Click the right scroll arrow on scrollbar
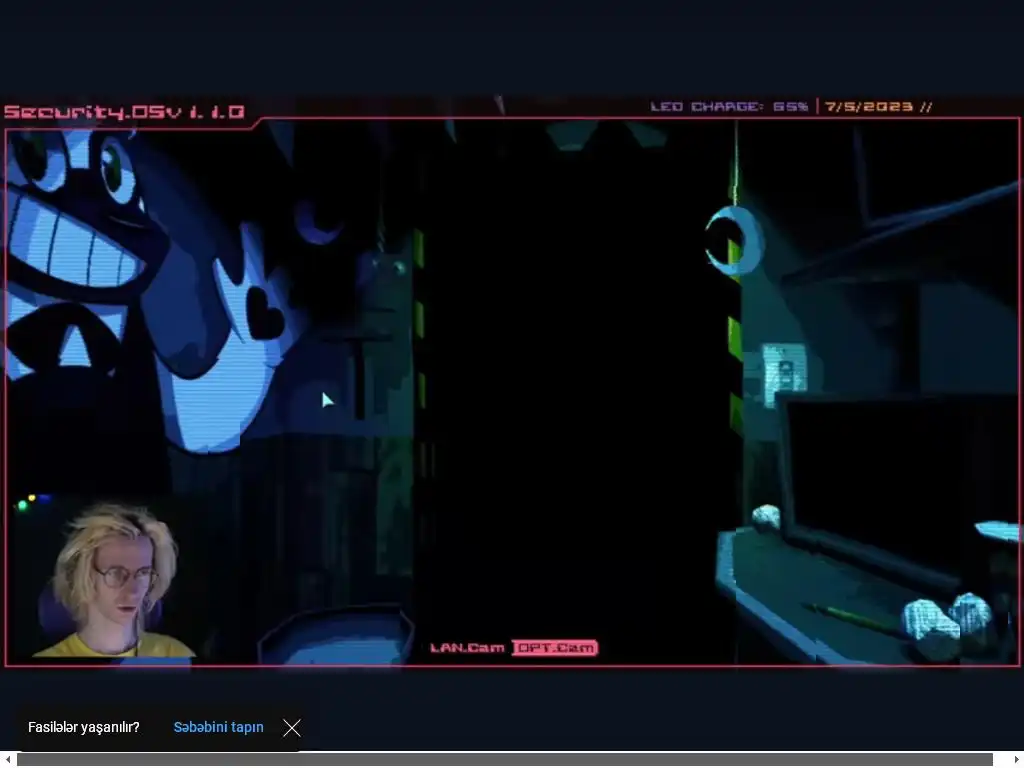1024x768 pixels. pyautogui.click(x=1016, y=760)
